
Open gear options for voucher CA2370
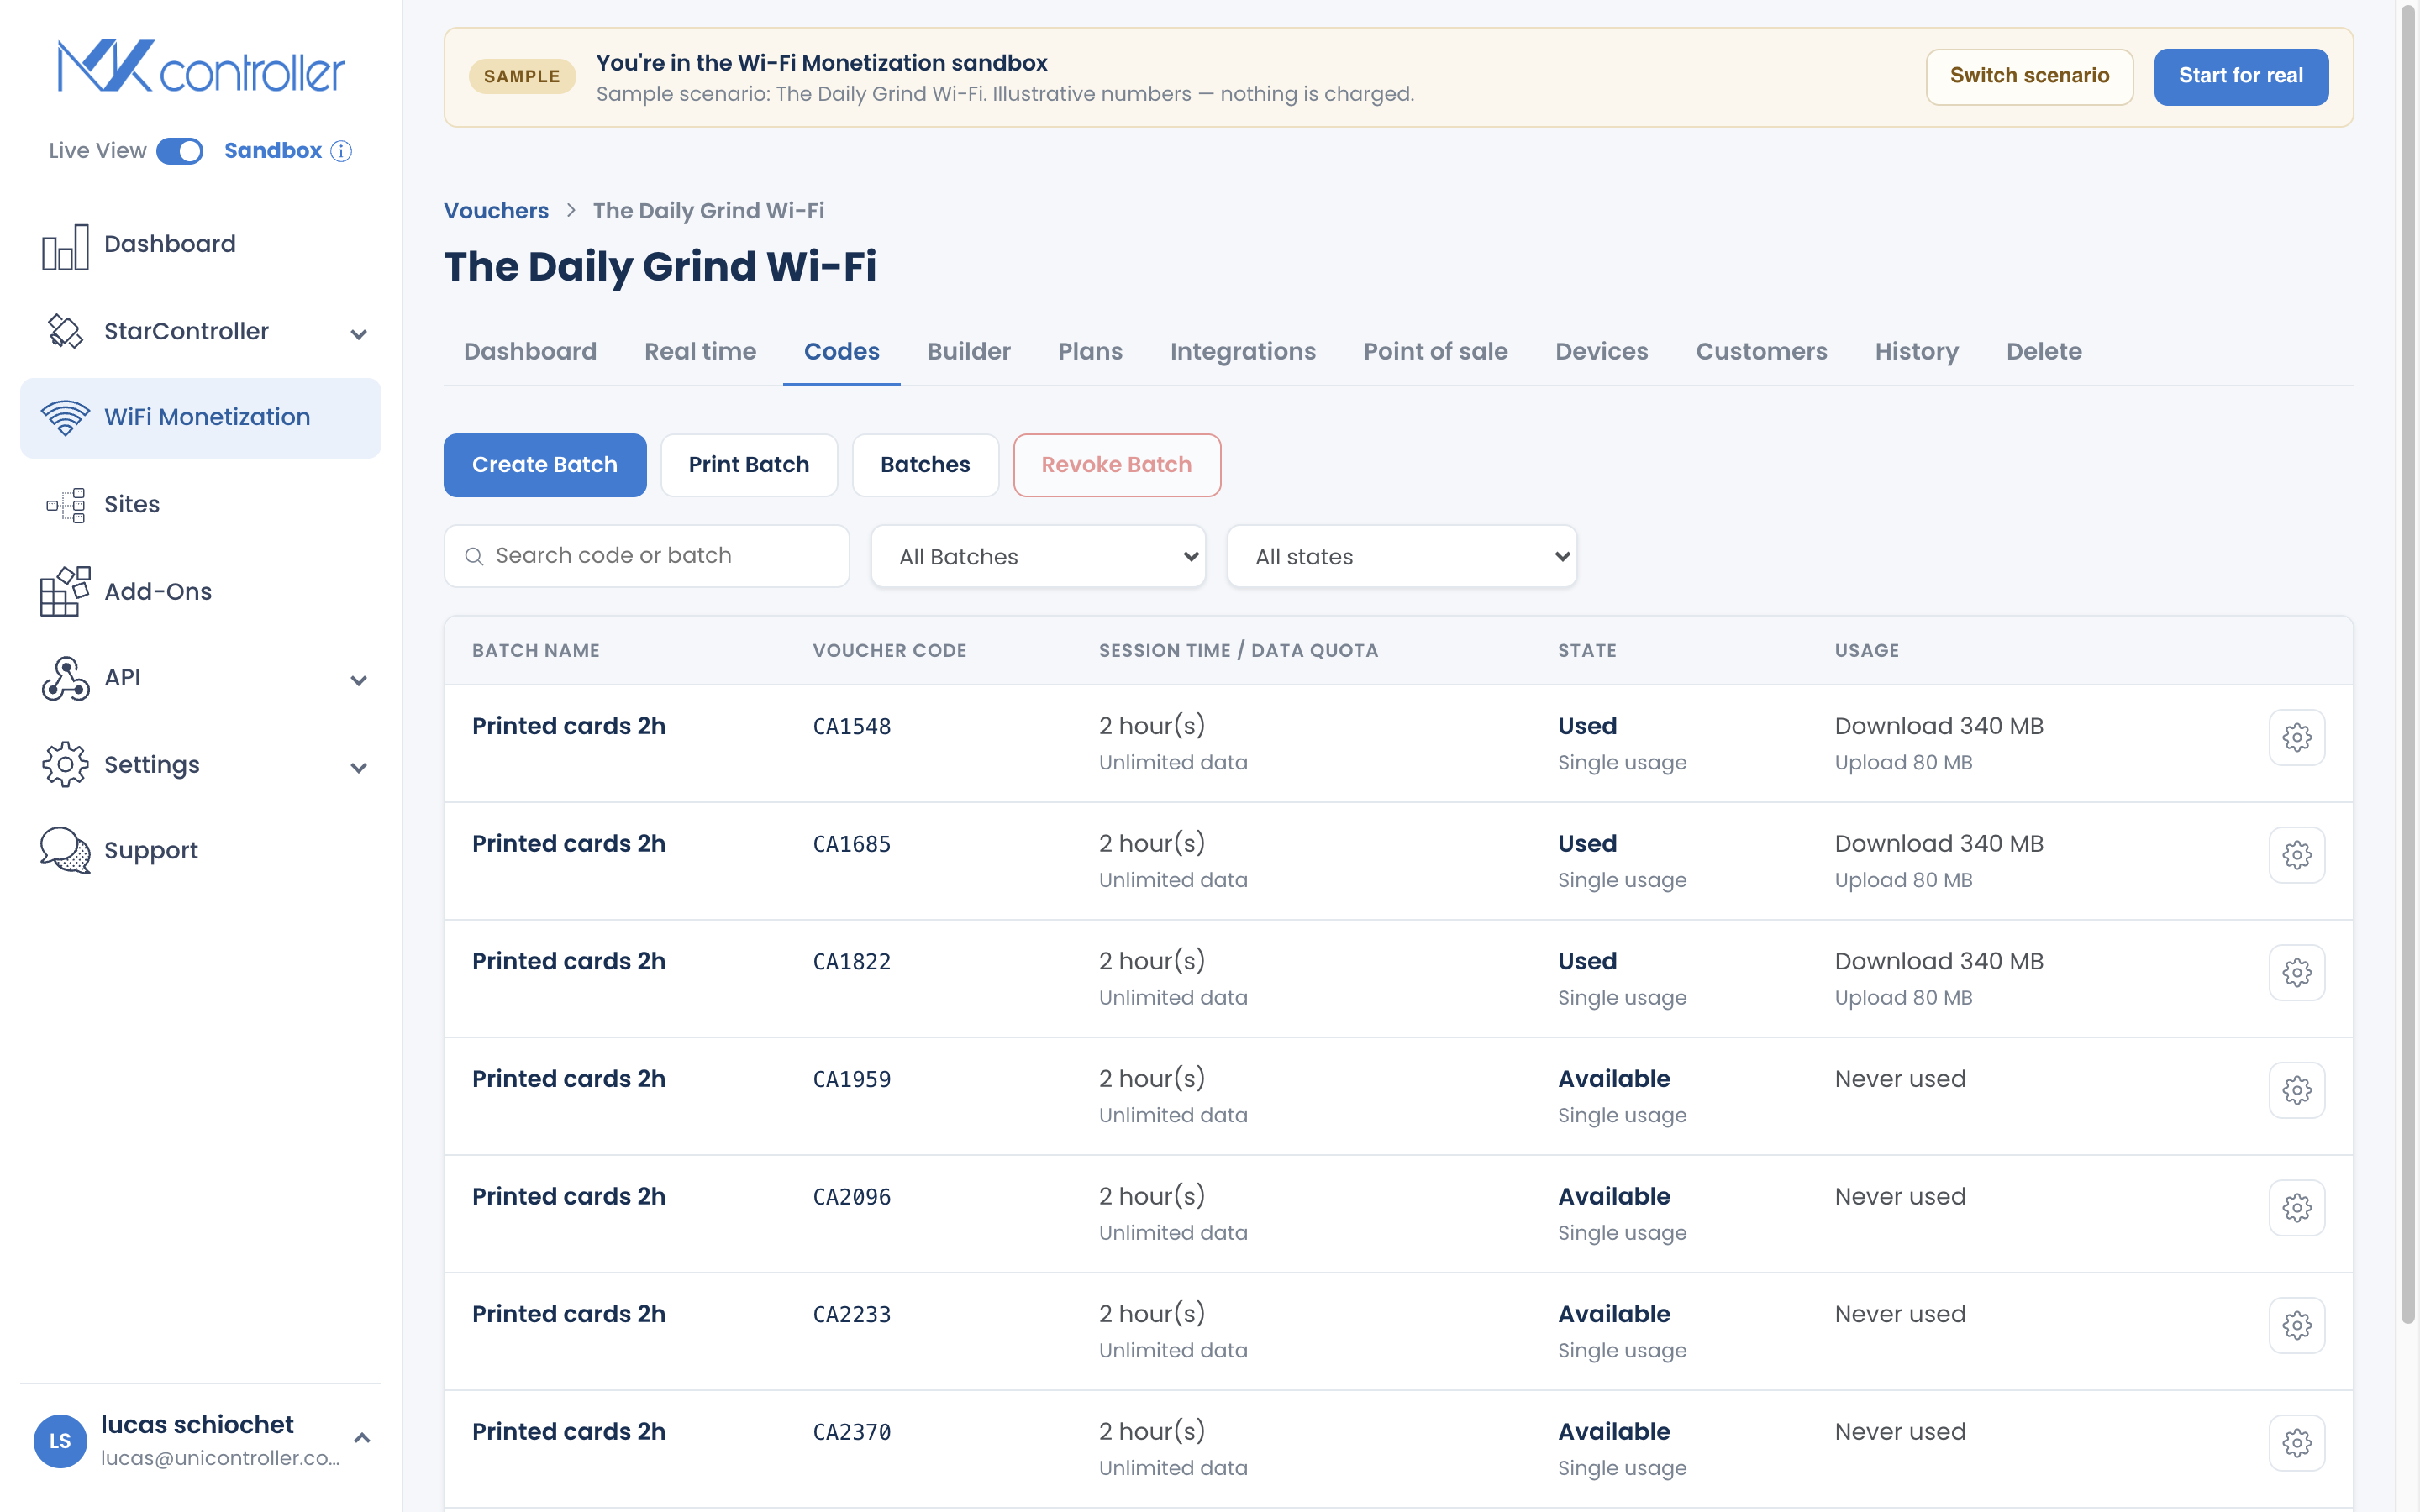coord(2296,1443)
